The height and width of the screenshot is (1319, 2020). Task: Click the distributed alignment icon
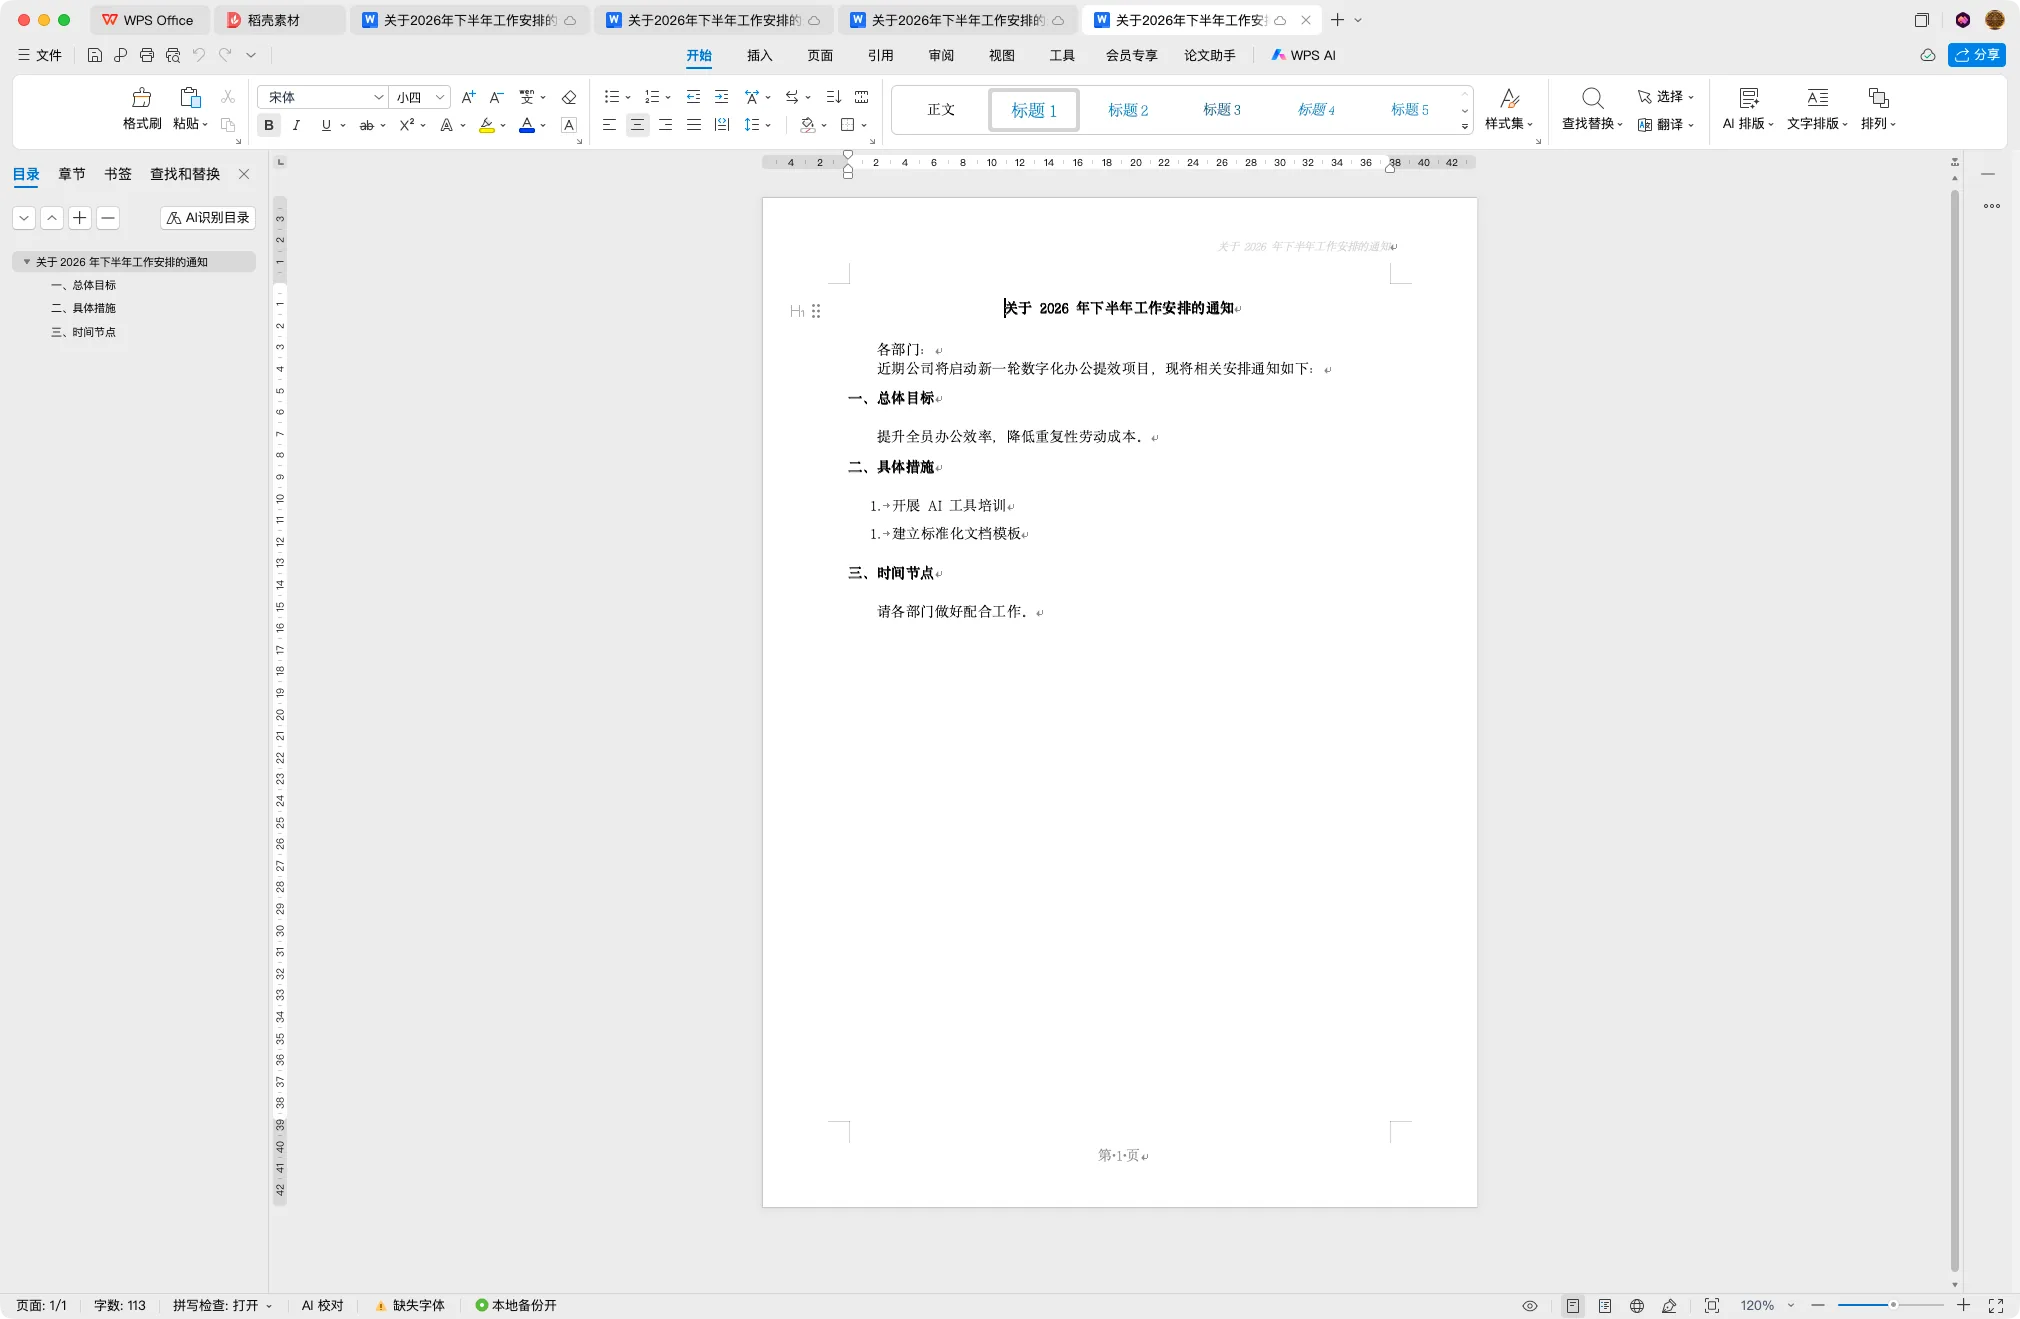pos(721,125)
